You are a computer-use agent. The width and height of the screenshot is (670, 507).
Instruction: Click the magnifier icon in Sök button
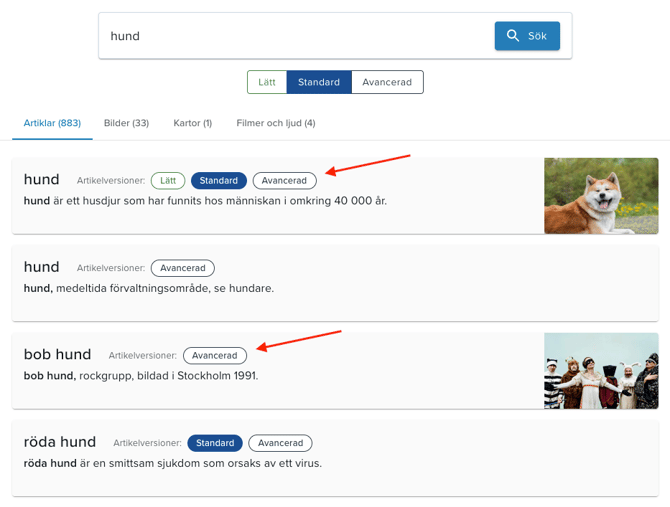coord(513,35)
